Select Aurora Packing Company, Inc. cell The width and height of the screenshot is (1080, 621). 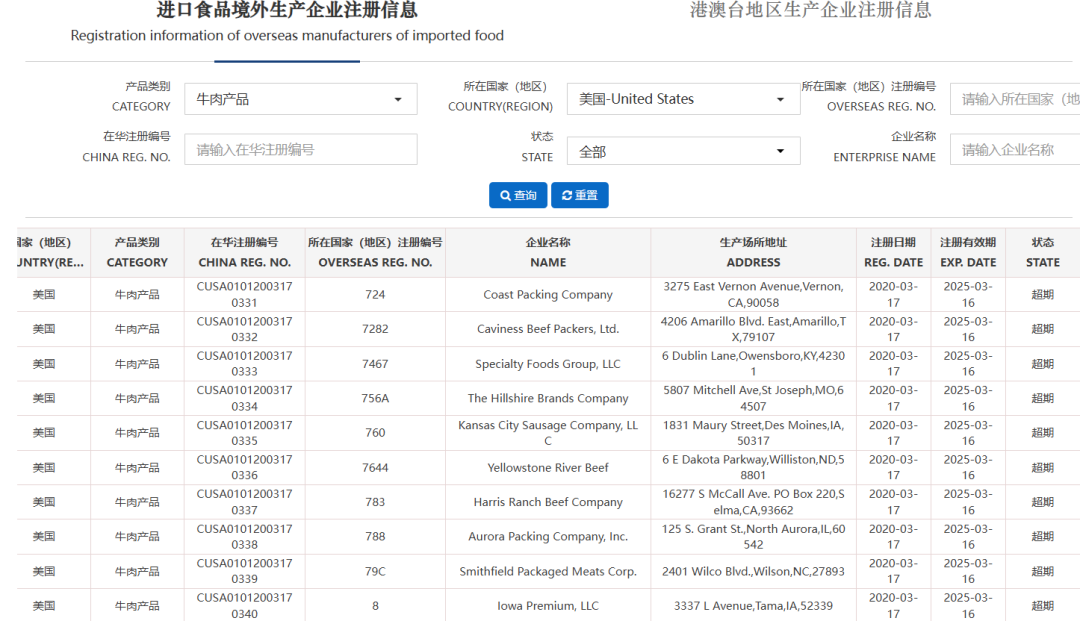click(548, 537)
